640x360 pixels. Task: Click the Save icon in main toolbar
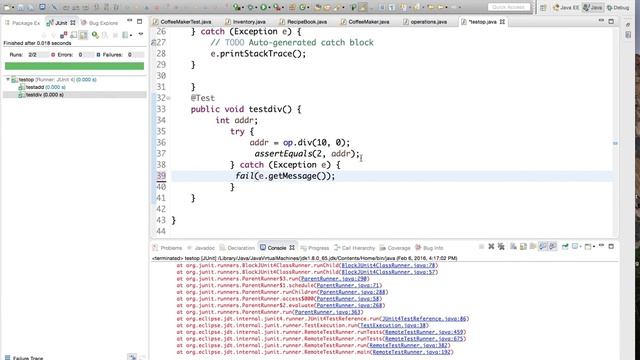[20, 7]
